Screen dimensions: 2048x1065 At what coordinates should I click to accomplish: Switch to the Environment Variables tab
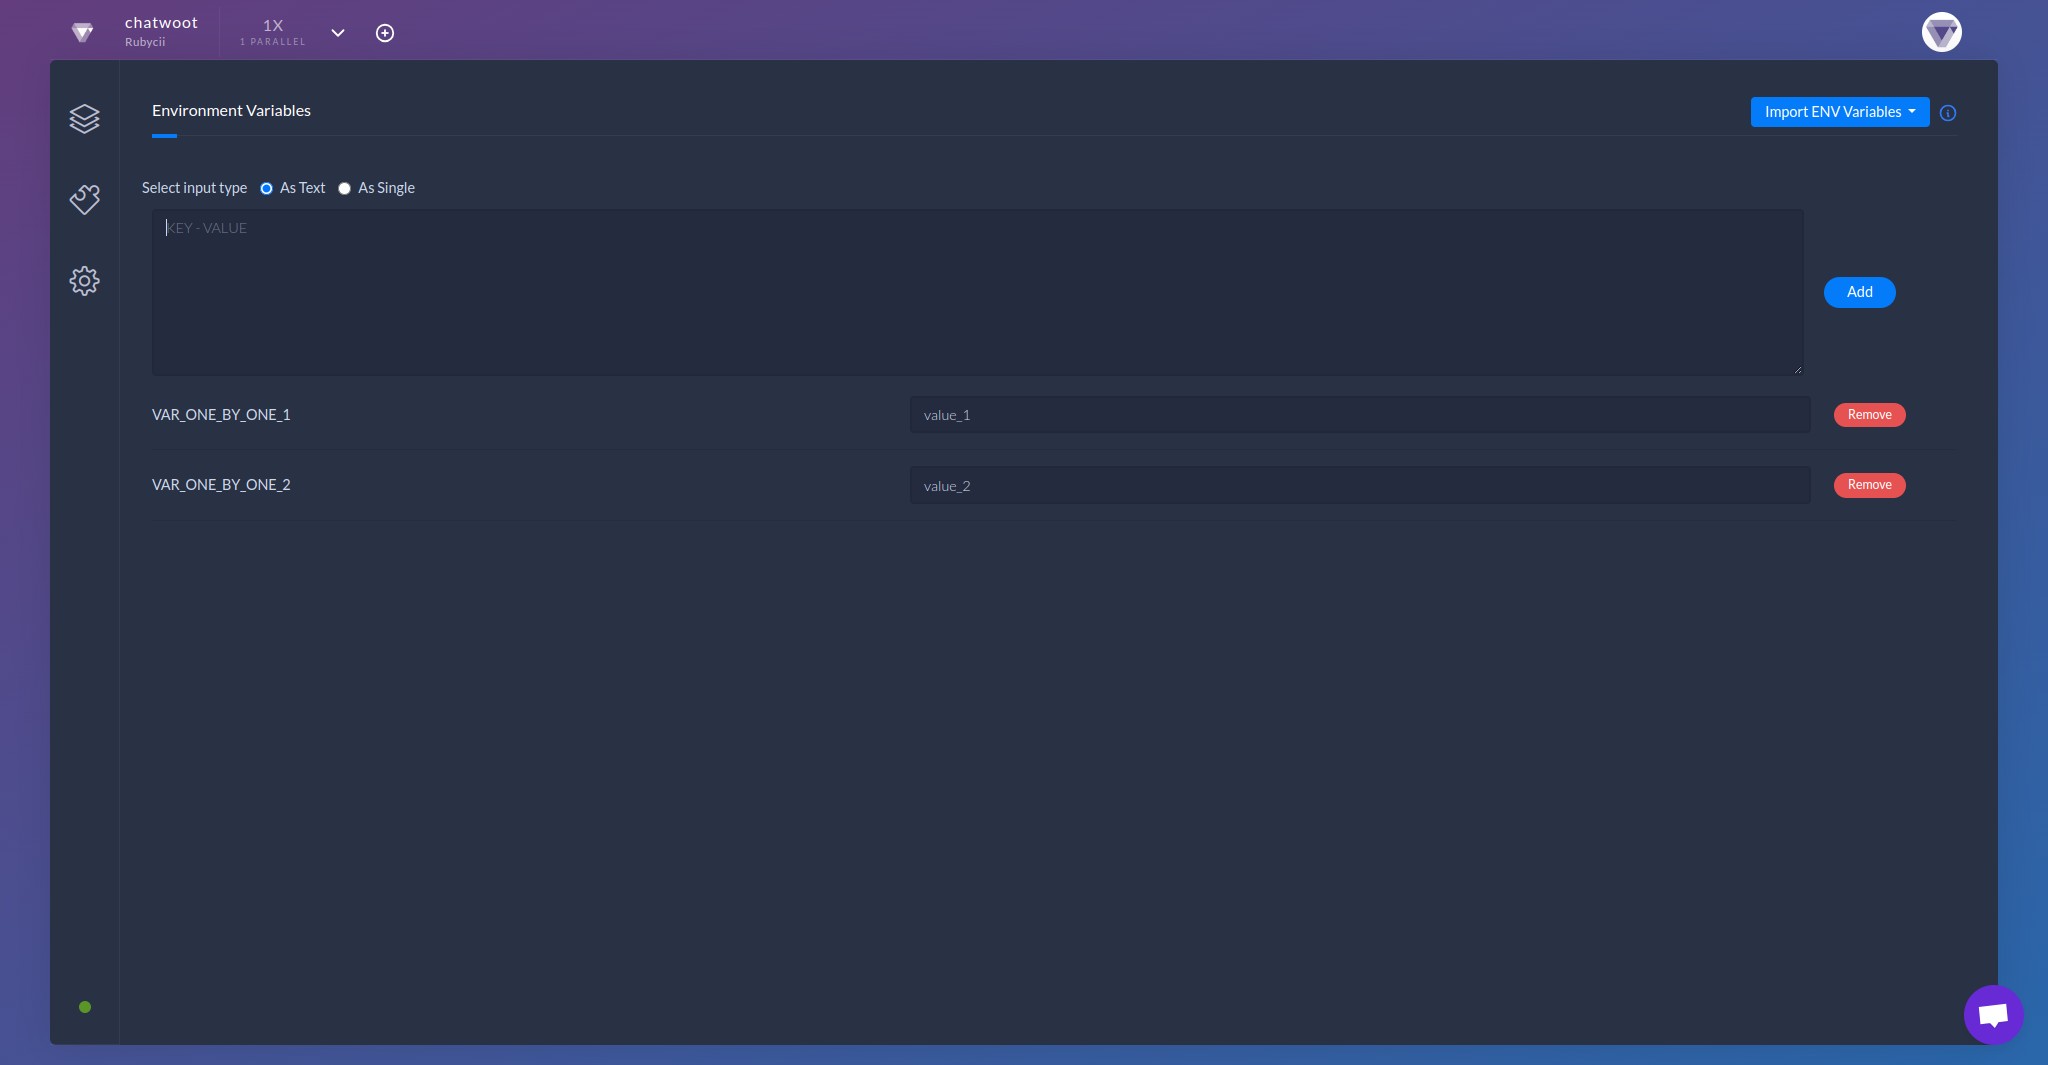[x=230, y=111]
